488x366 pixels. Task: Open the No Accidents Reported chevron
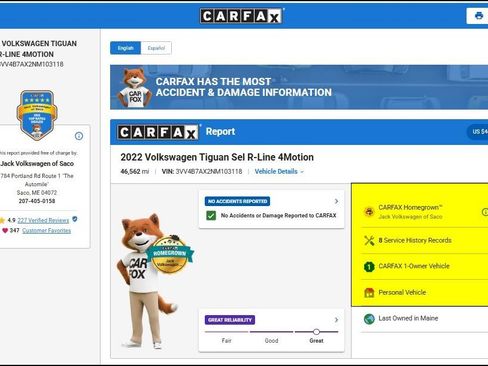336,201
